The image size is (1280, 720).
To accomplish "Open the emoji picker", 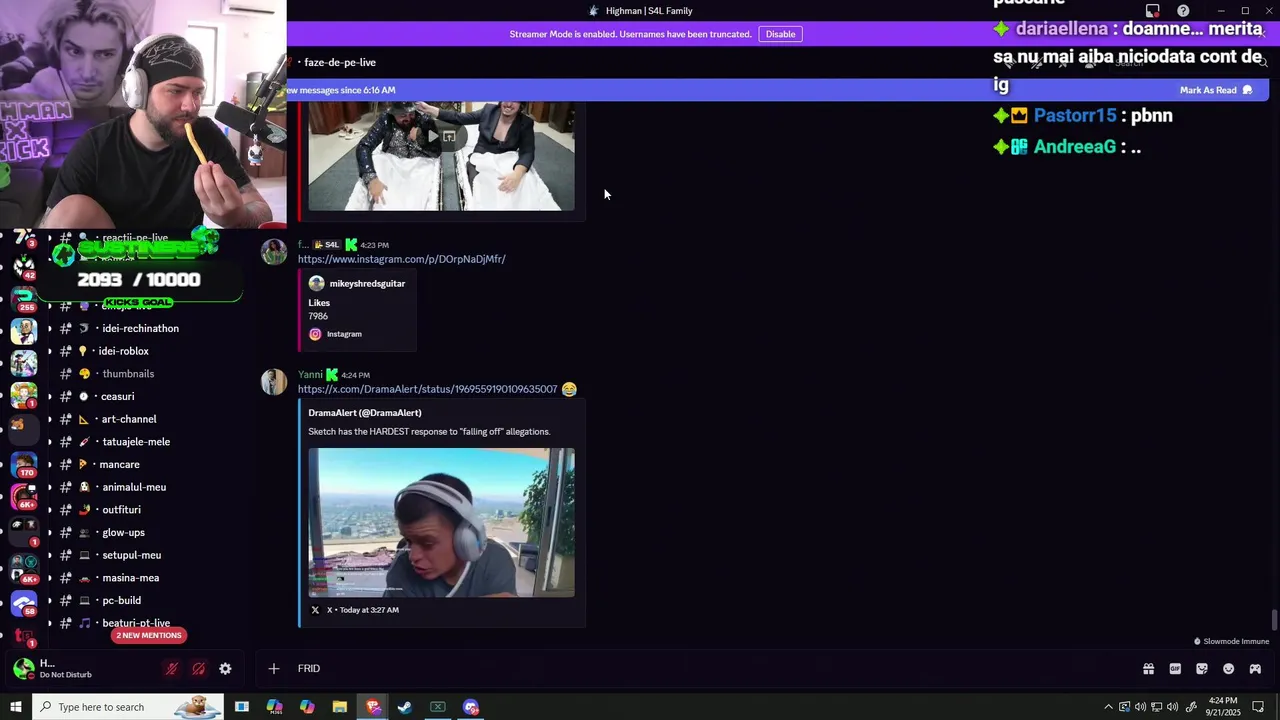I will 1229,669.
